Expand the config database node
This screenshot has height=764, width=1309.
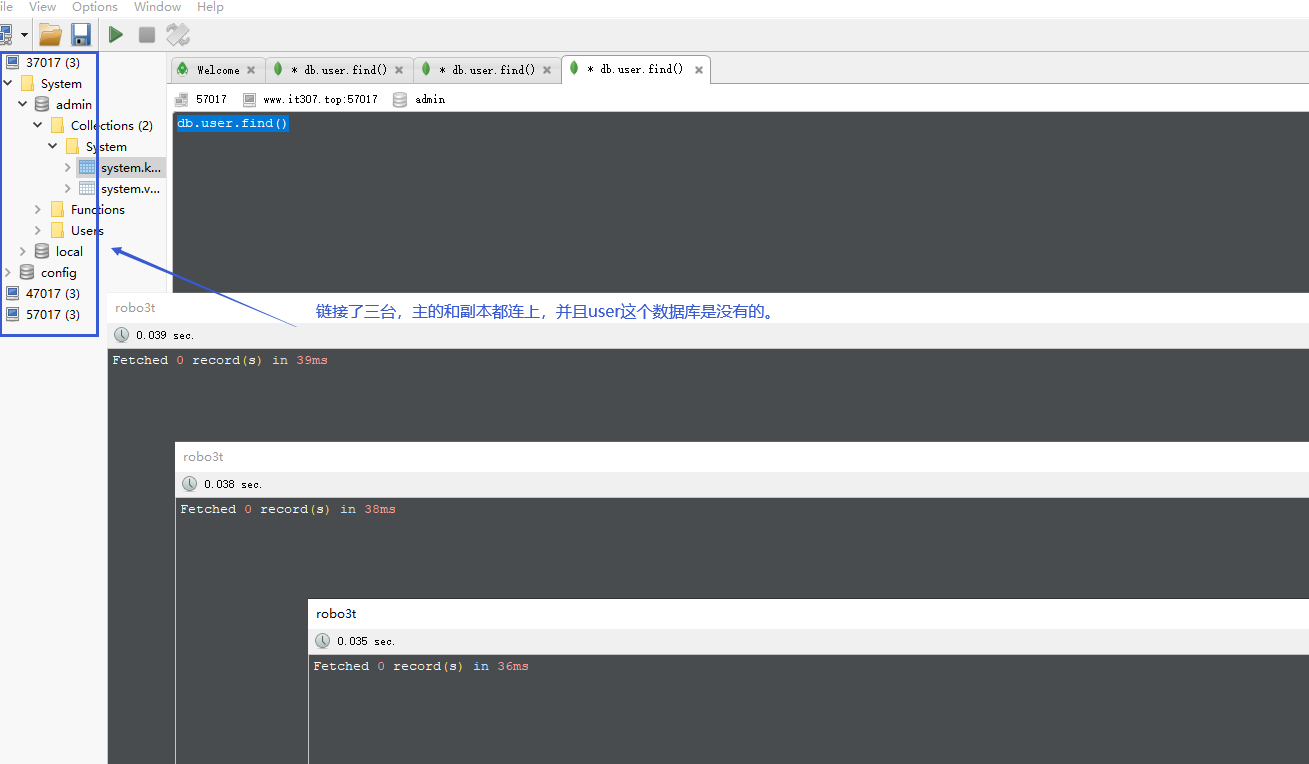coord(8,273)
